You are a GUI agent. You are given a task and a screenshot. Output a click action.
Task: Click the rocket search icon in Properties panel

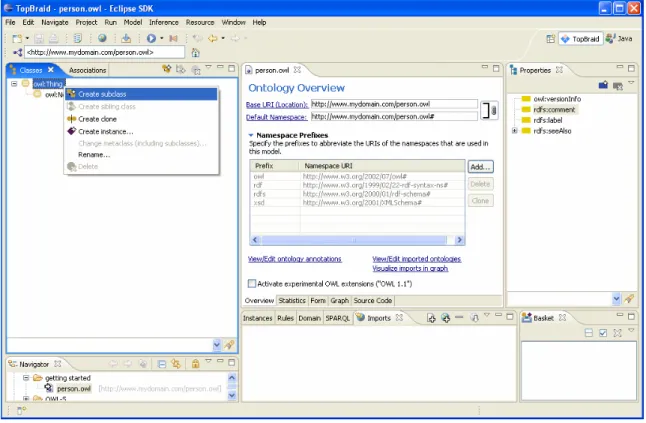pyautogui.click(x=629, y=299)
